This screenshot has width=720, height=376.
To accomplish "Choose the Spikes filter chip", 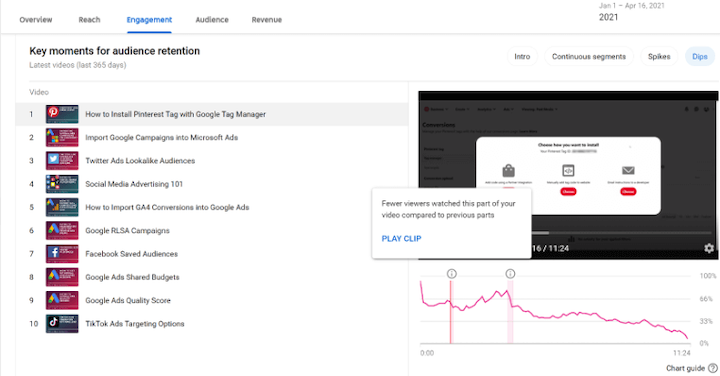I will (659, 56).
